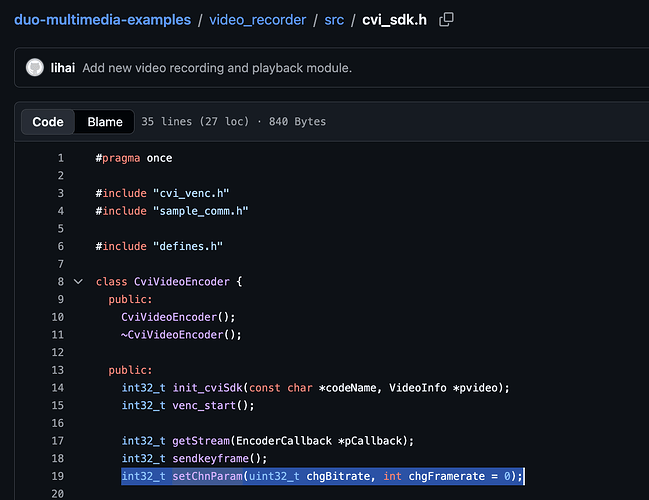
Task: Switch to the Blame tab
Action: click(105, 122)
